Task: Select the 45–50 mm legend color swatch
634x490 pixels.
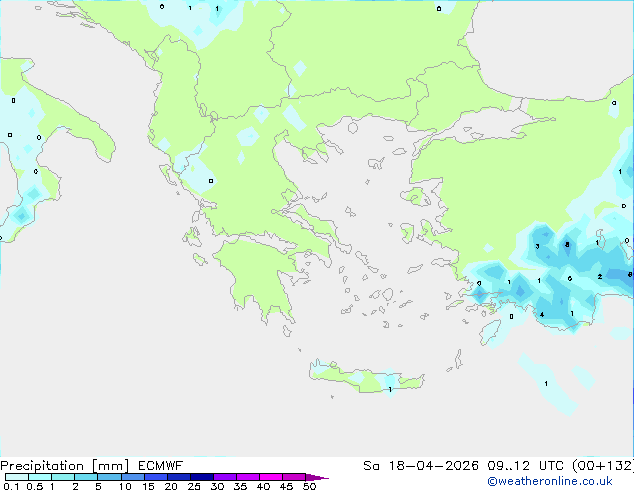Action: pyautogui.click(x=294, y=477)
